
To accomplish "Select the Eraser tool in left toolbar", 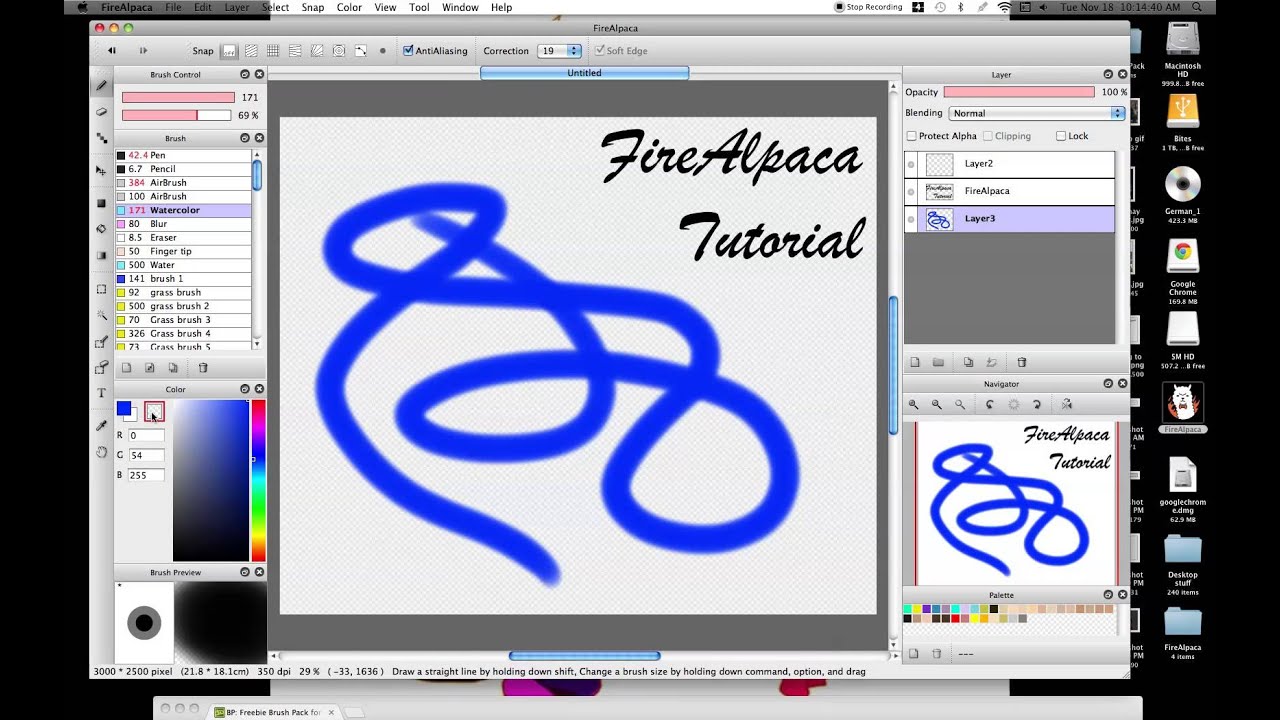I will pos(101,112).
